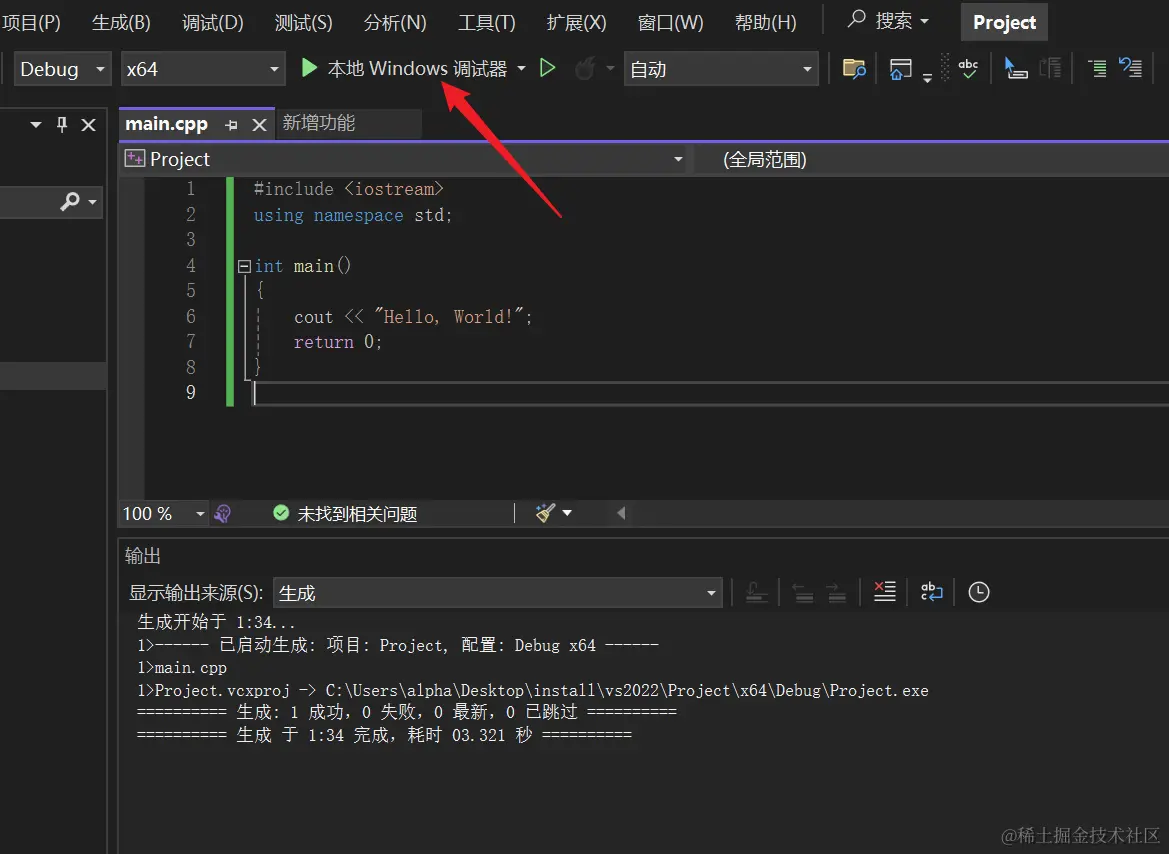Clear all output with the red X icon
The width and height of the screenshot is (1169, 854).
click(x=885, y=592)
